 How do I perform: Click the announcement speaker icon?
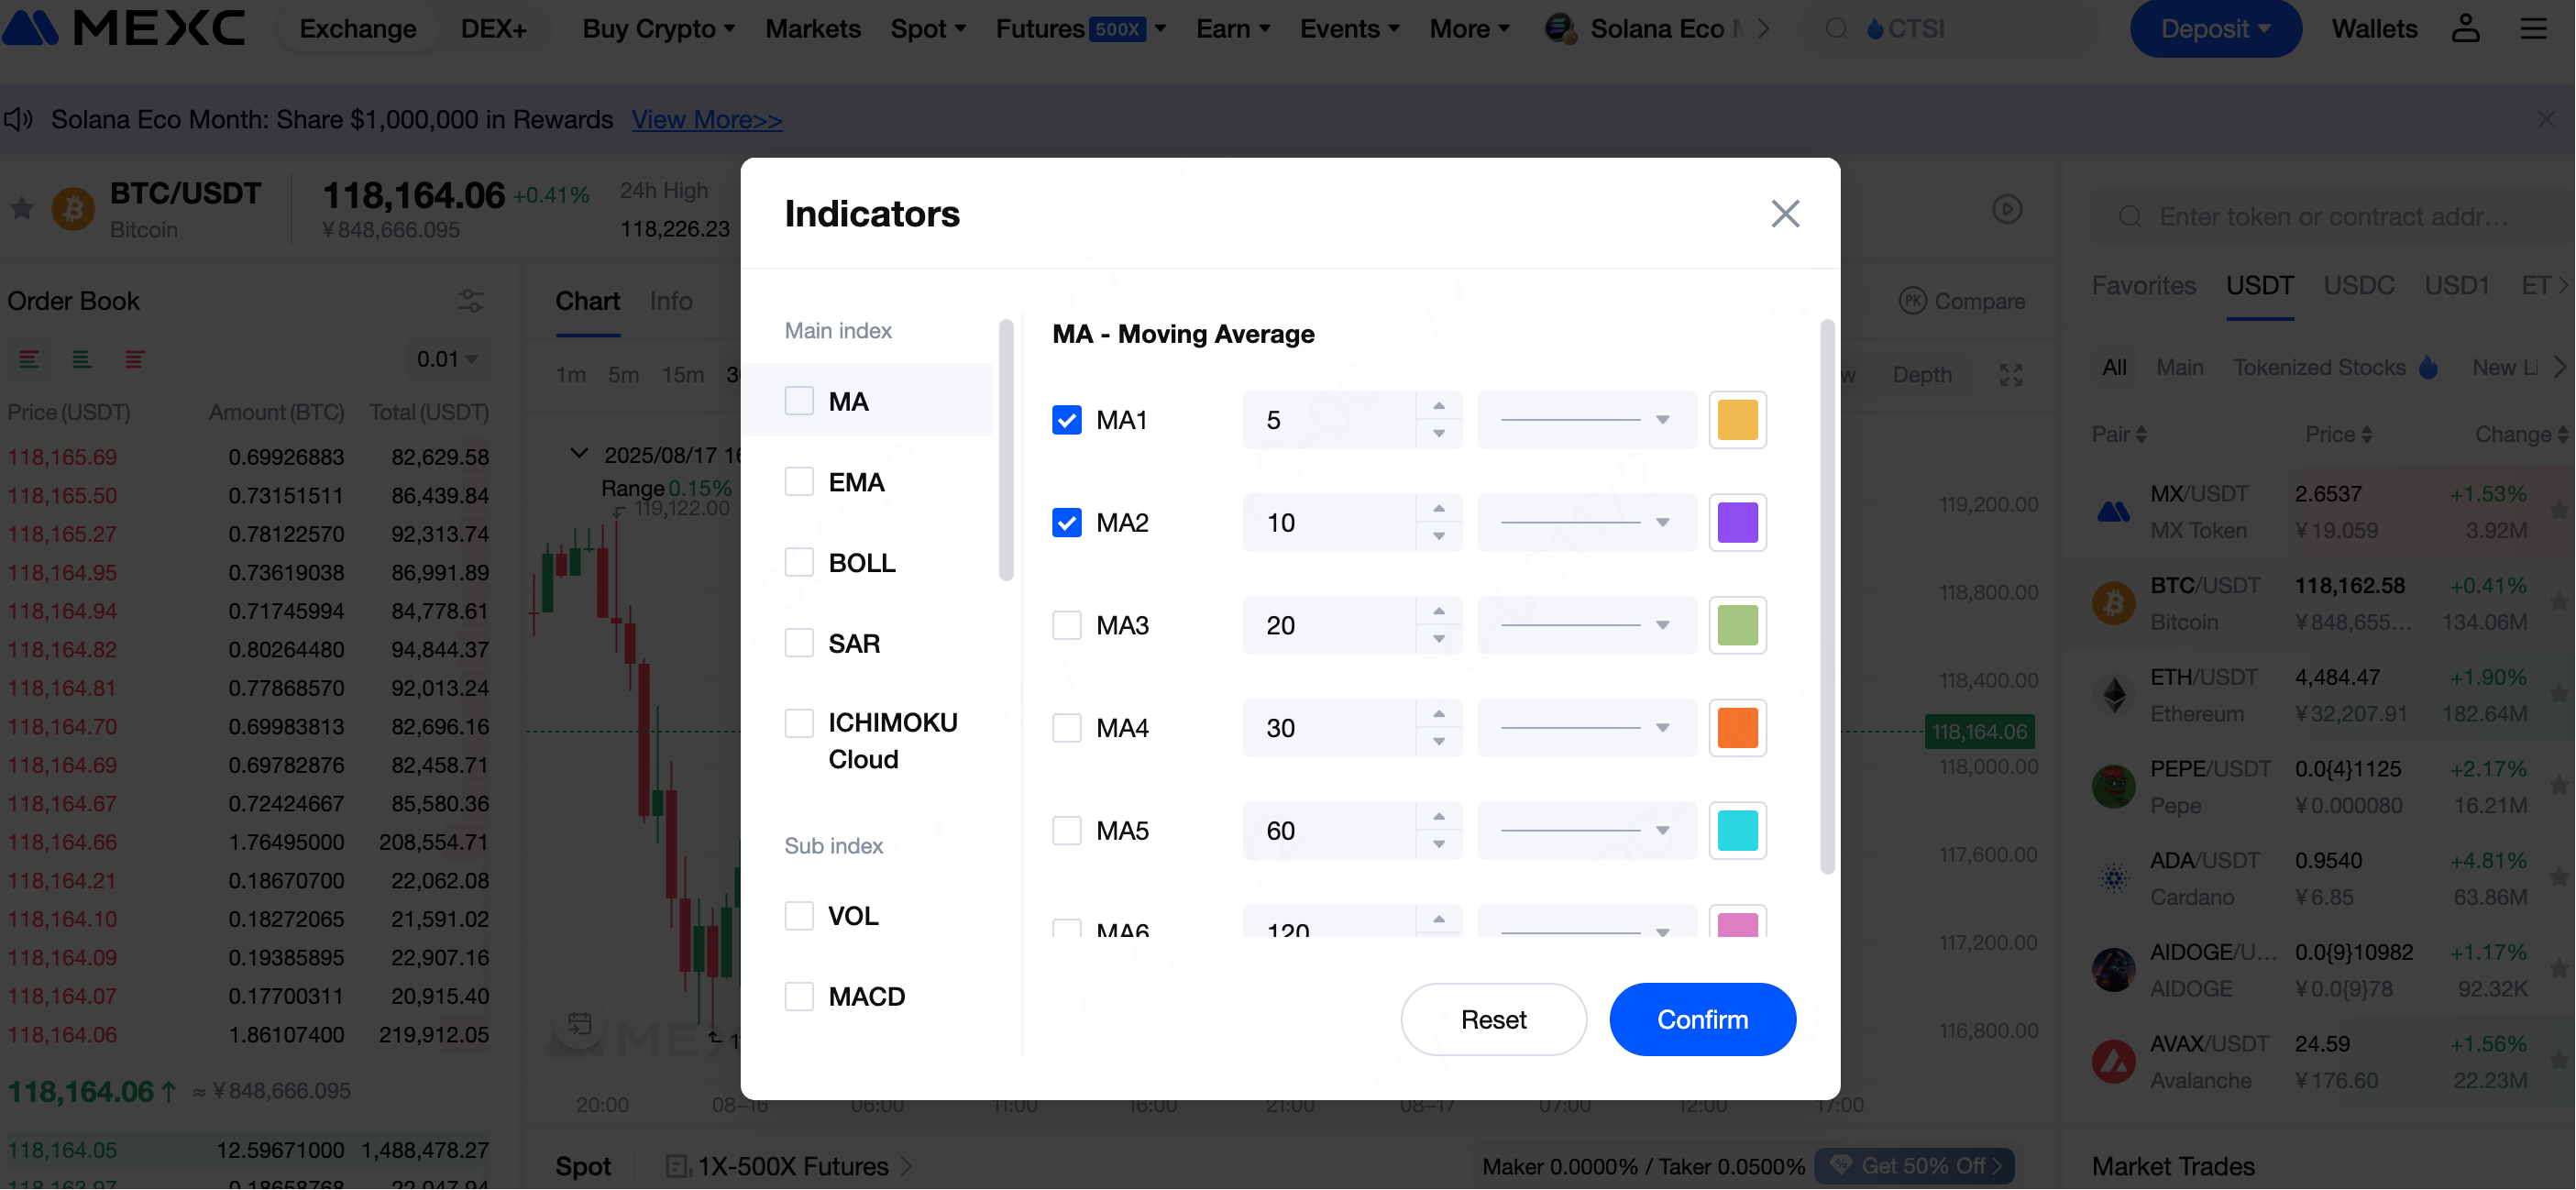pyautogui.click(x=18, y=120)
